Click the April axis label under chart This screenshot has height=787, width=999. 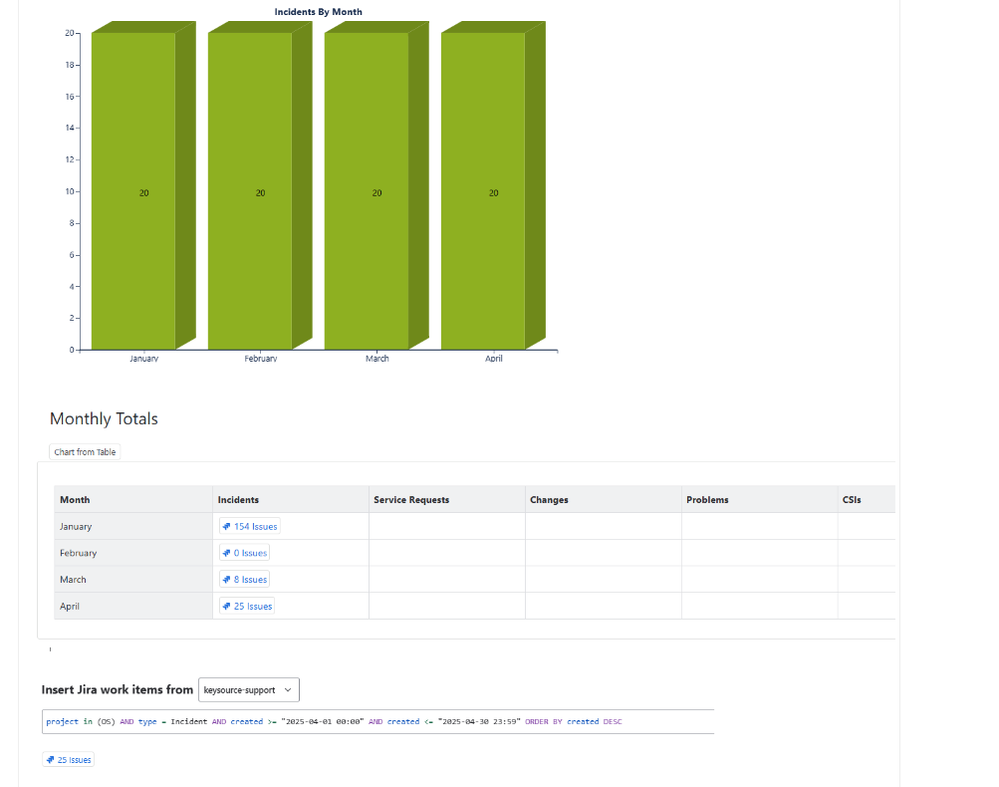[x=494, y=358]
